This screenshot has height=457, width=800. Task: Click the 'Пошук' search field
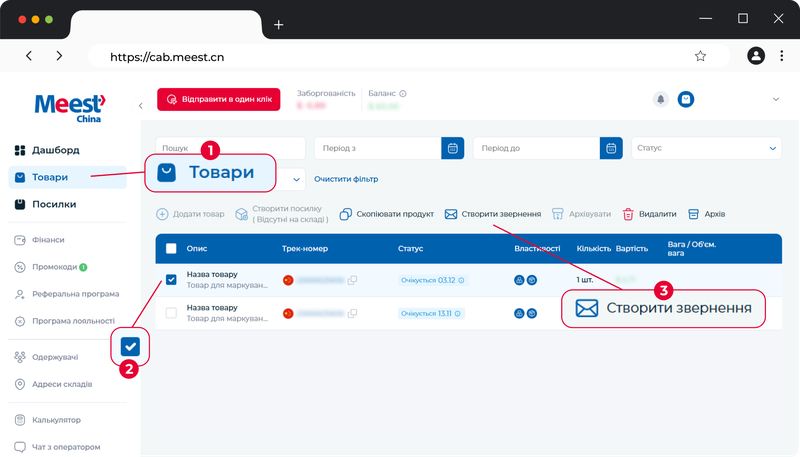click(231, 148)
